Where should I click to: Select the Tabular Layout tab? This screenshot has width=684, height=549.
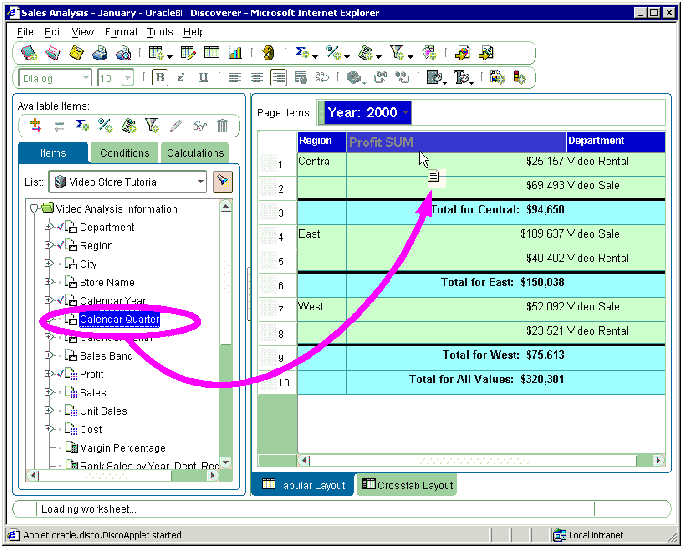304,485
